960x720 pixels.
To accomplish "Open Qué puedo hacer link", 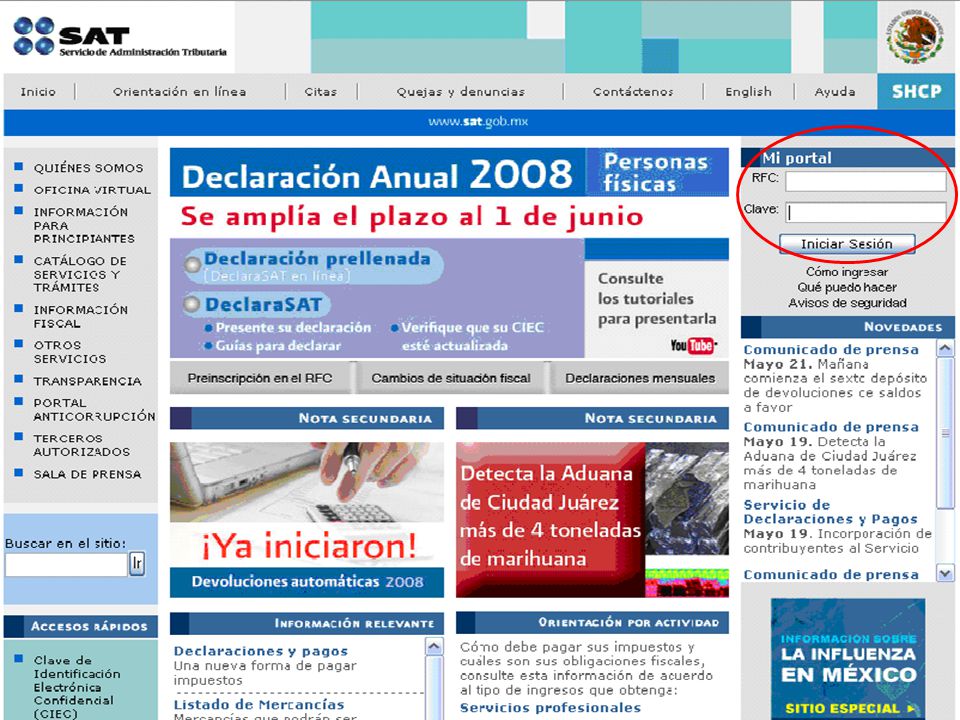I will pos(847,287).
